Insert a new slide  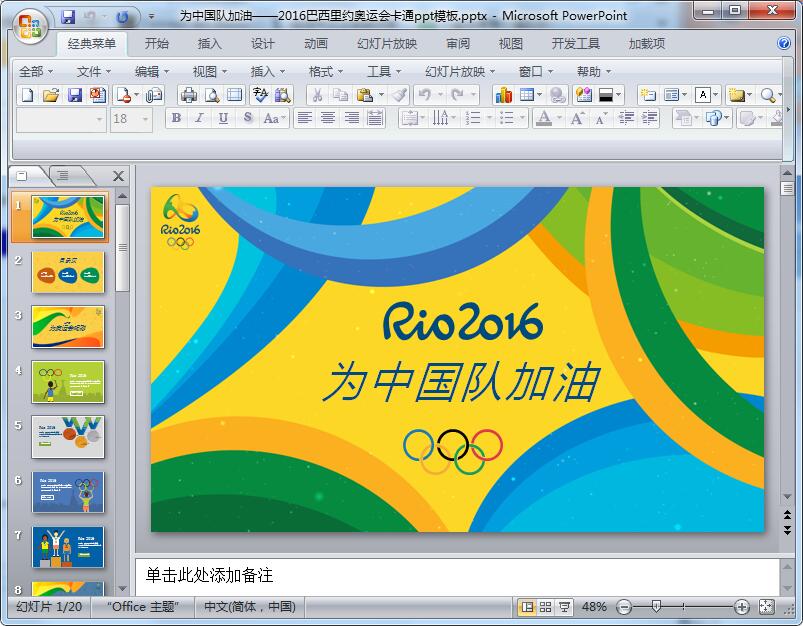[648, 95]
